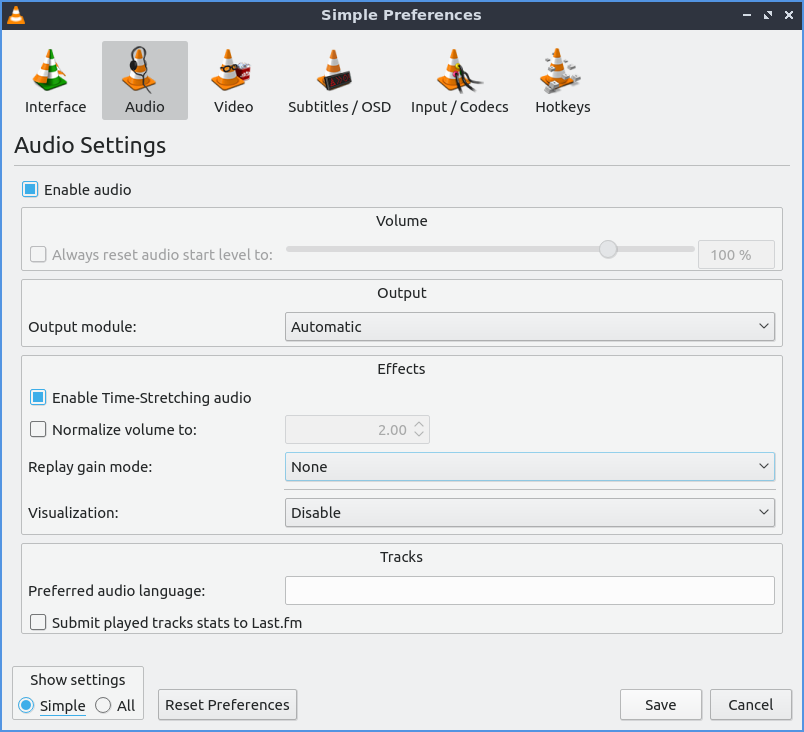Select the All settings radio button
Viewport: 804px width, 732px height.
click(103, 705)
